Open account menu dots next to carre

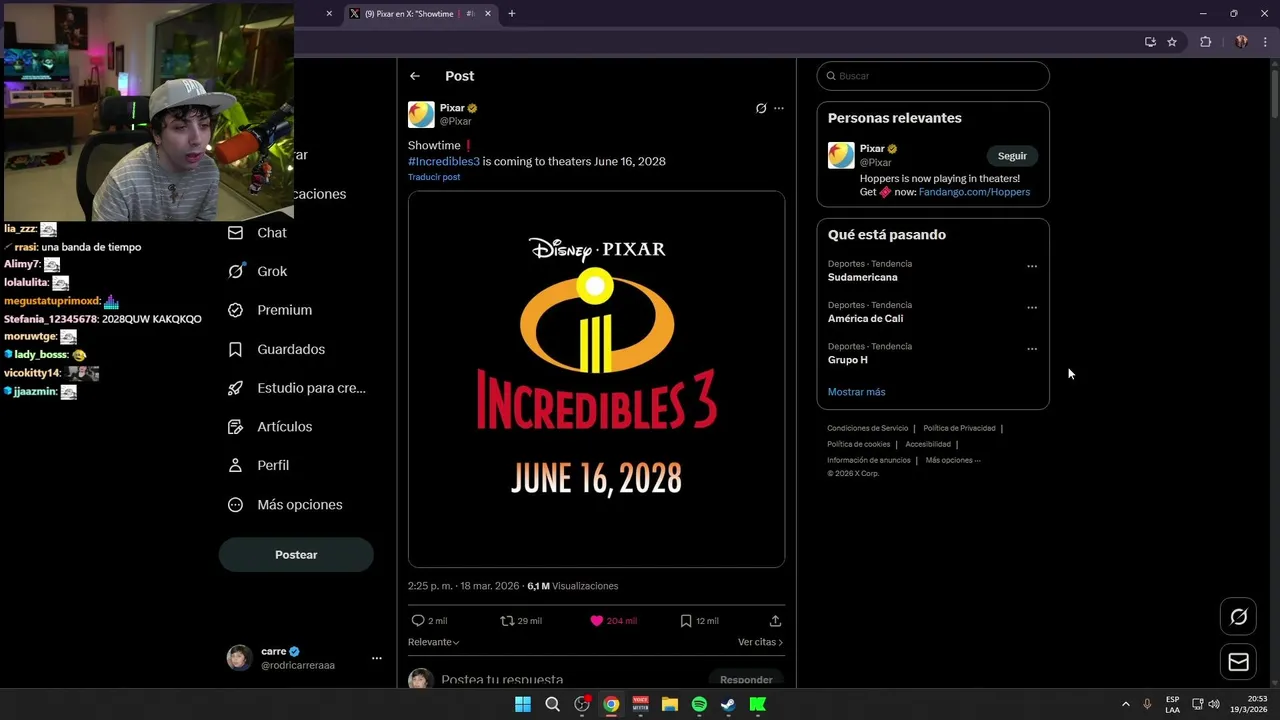point(377,658)
